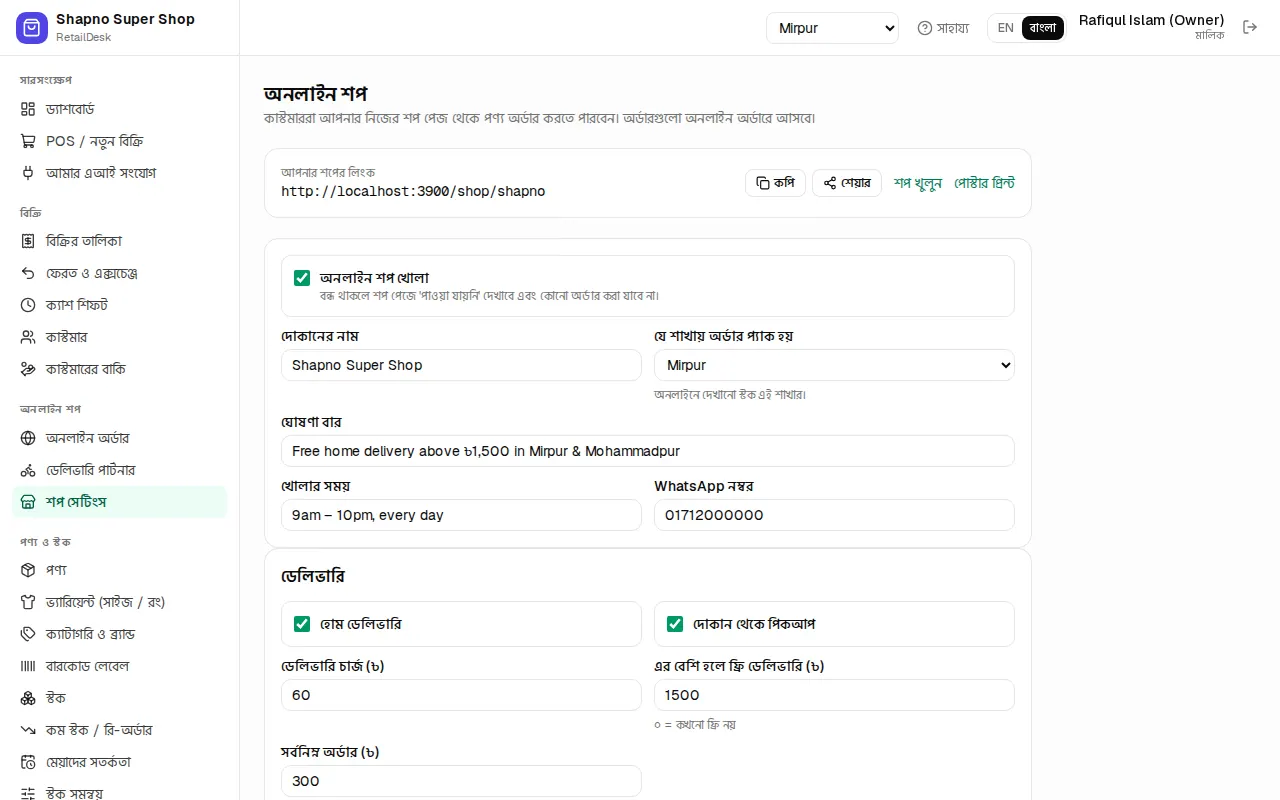1280x800 pixels.
Task: Click the logout arrow icon
Action: tap(1250, 27)
